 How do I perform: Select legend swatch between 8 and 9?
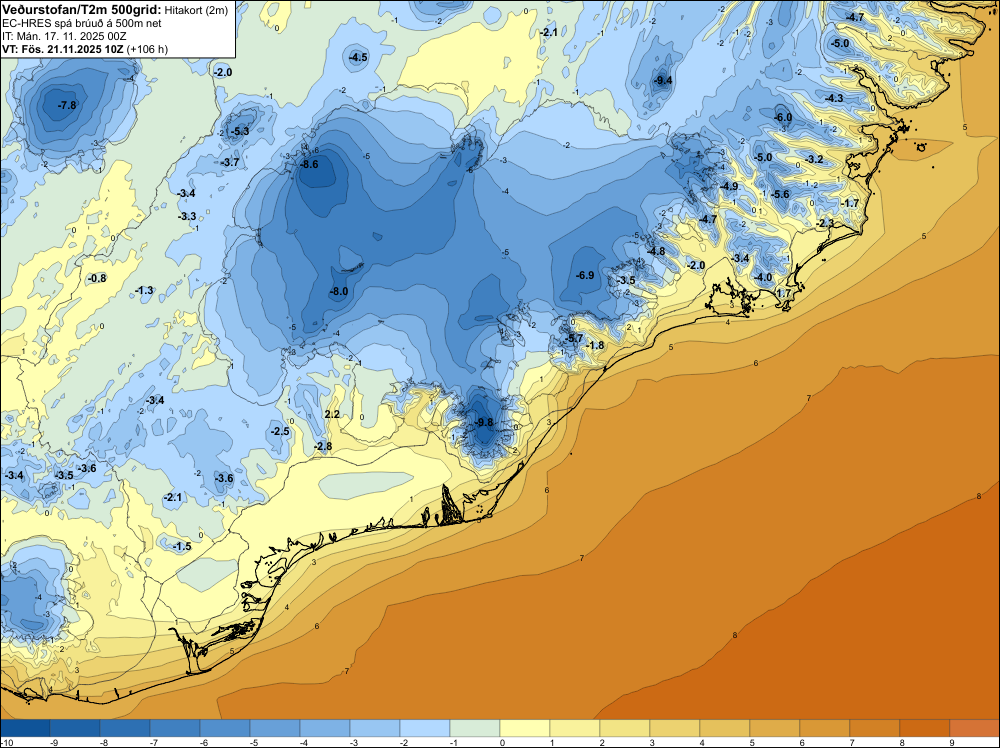[925, 728]
